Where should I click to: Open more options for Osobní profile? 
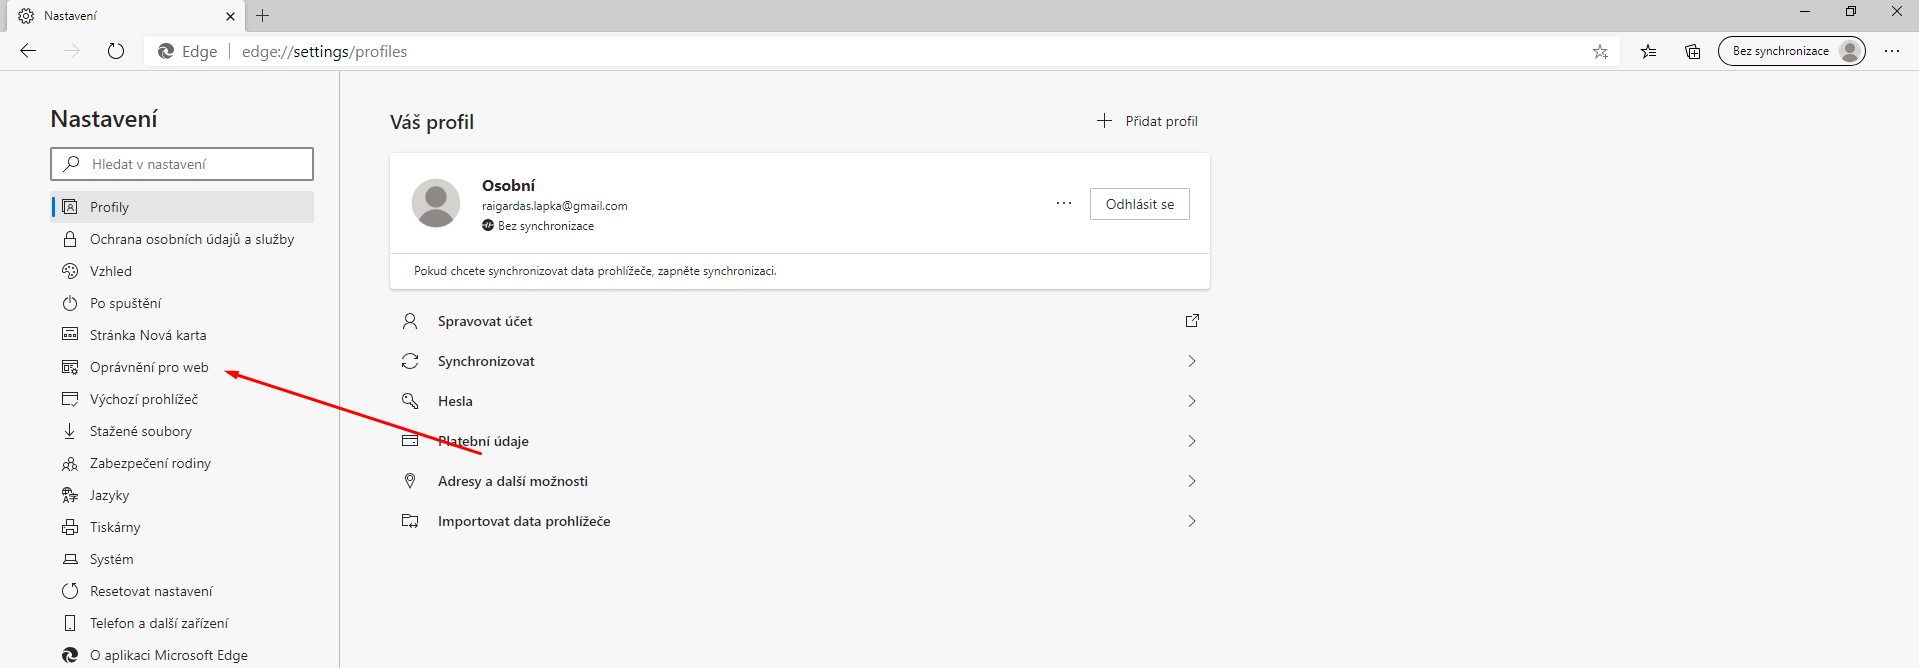(1063, 204)
